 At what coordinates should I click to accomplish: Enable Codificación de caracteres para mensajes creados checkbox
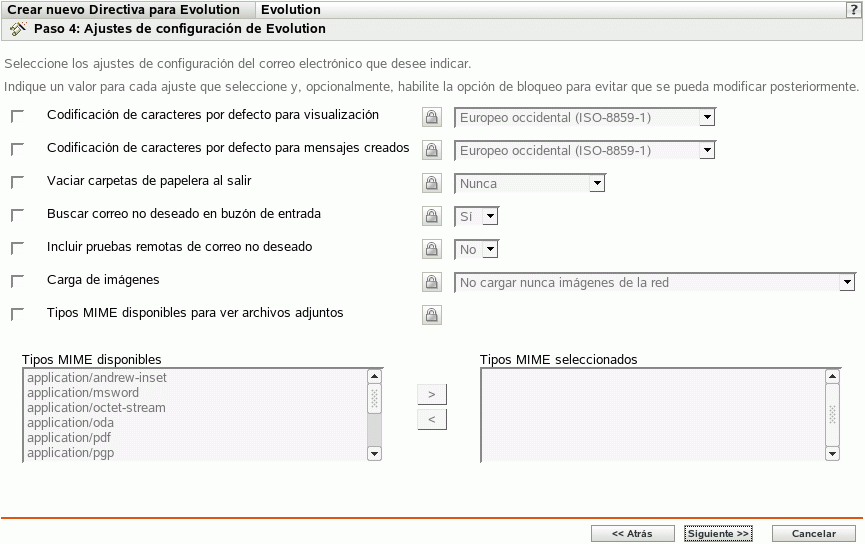click(18, 150)
